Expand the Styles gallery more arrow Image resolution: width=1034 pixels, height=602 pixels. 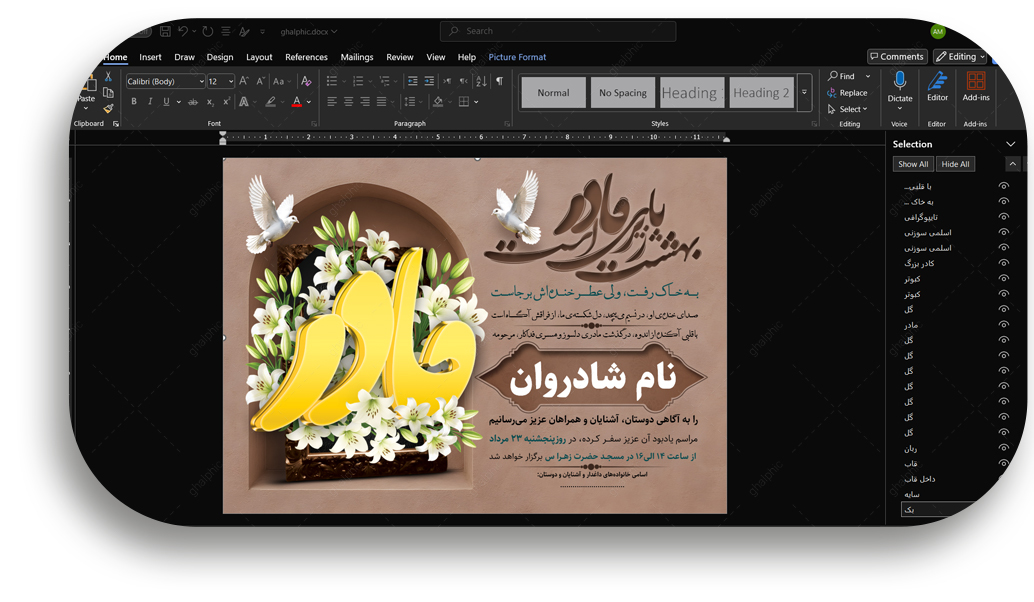click(x=804, y=93)
